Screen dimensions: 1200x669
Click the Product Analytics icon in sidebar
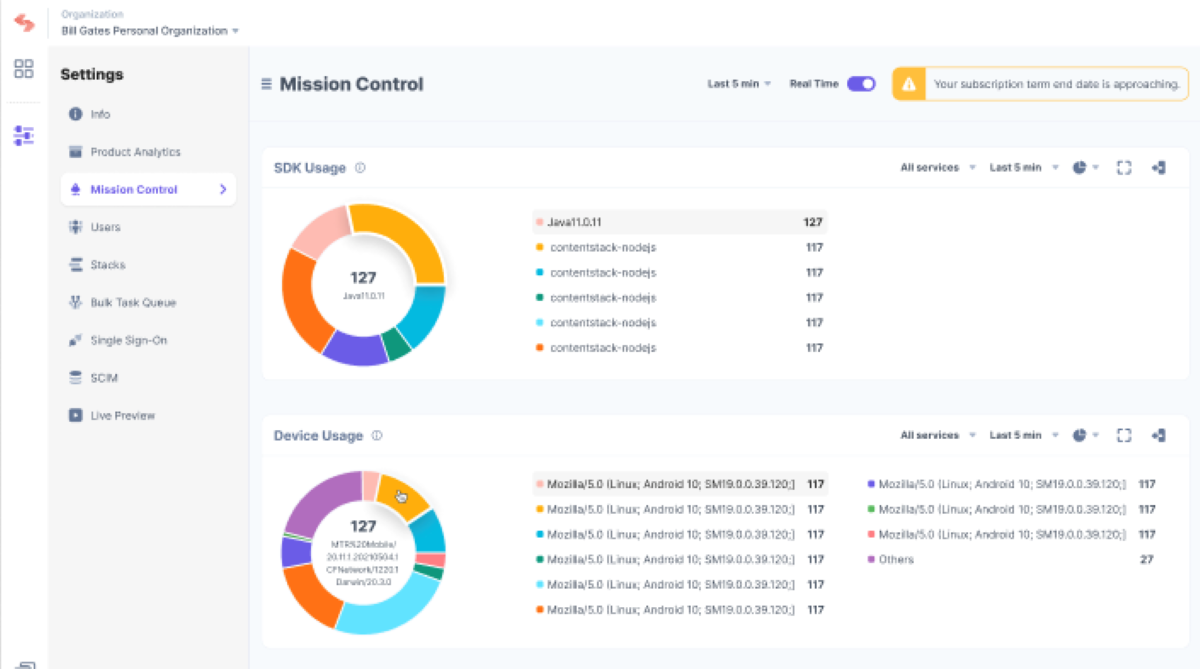pos(75,152)
